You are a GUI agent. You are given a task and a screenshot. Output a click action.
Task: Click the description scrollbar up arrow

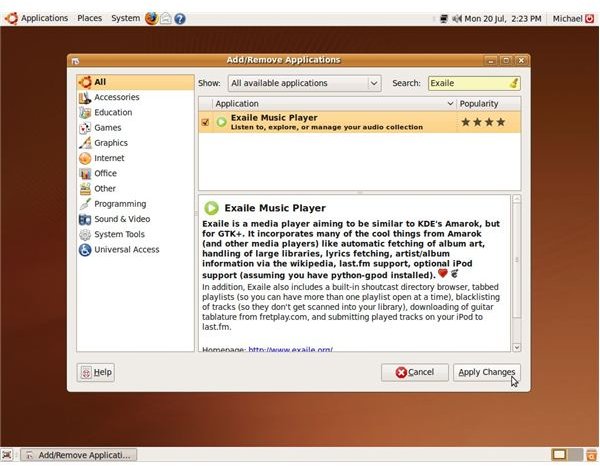[516, 199]
